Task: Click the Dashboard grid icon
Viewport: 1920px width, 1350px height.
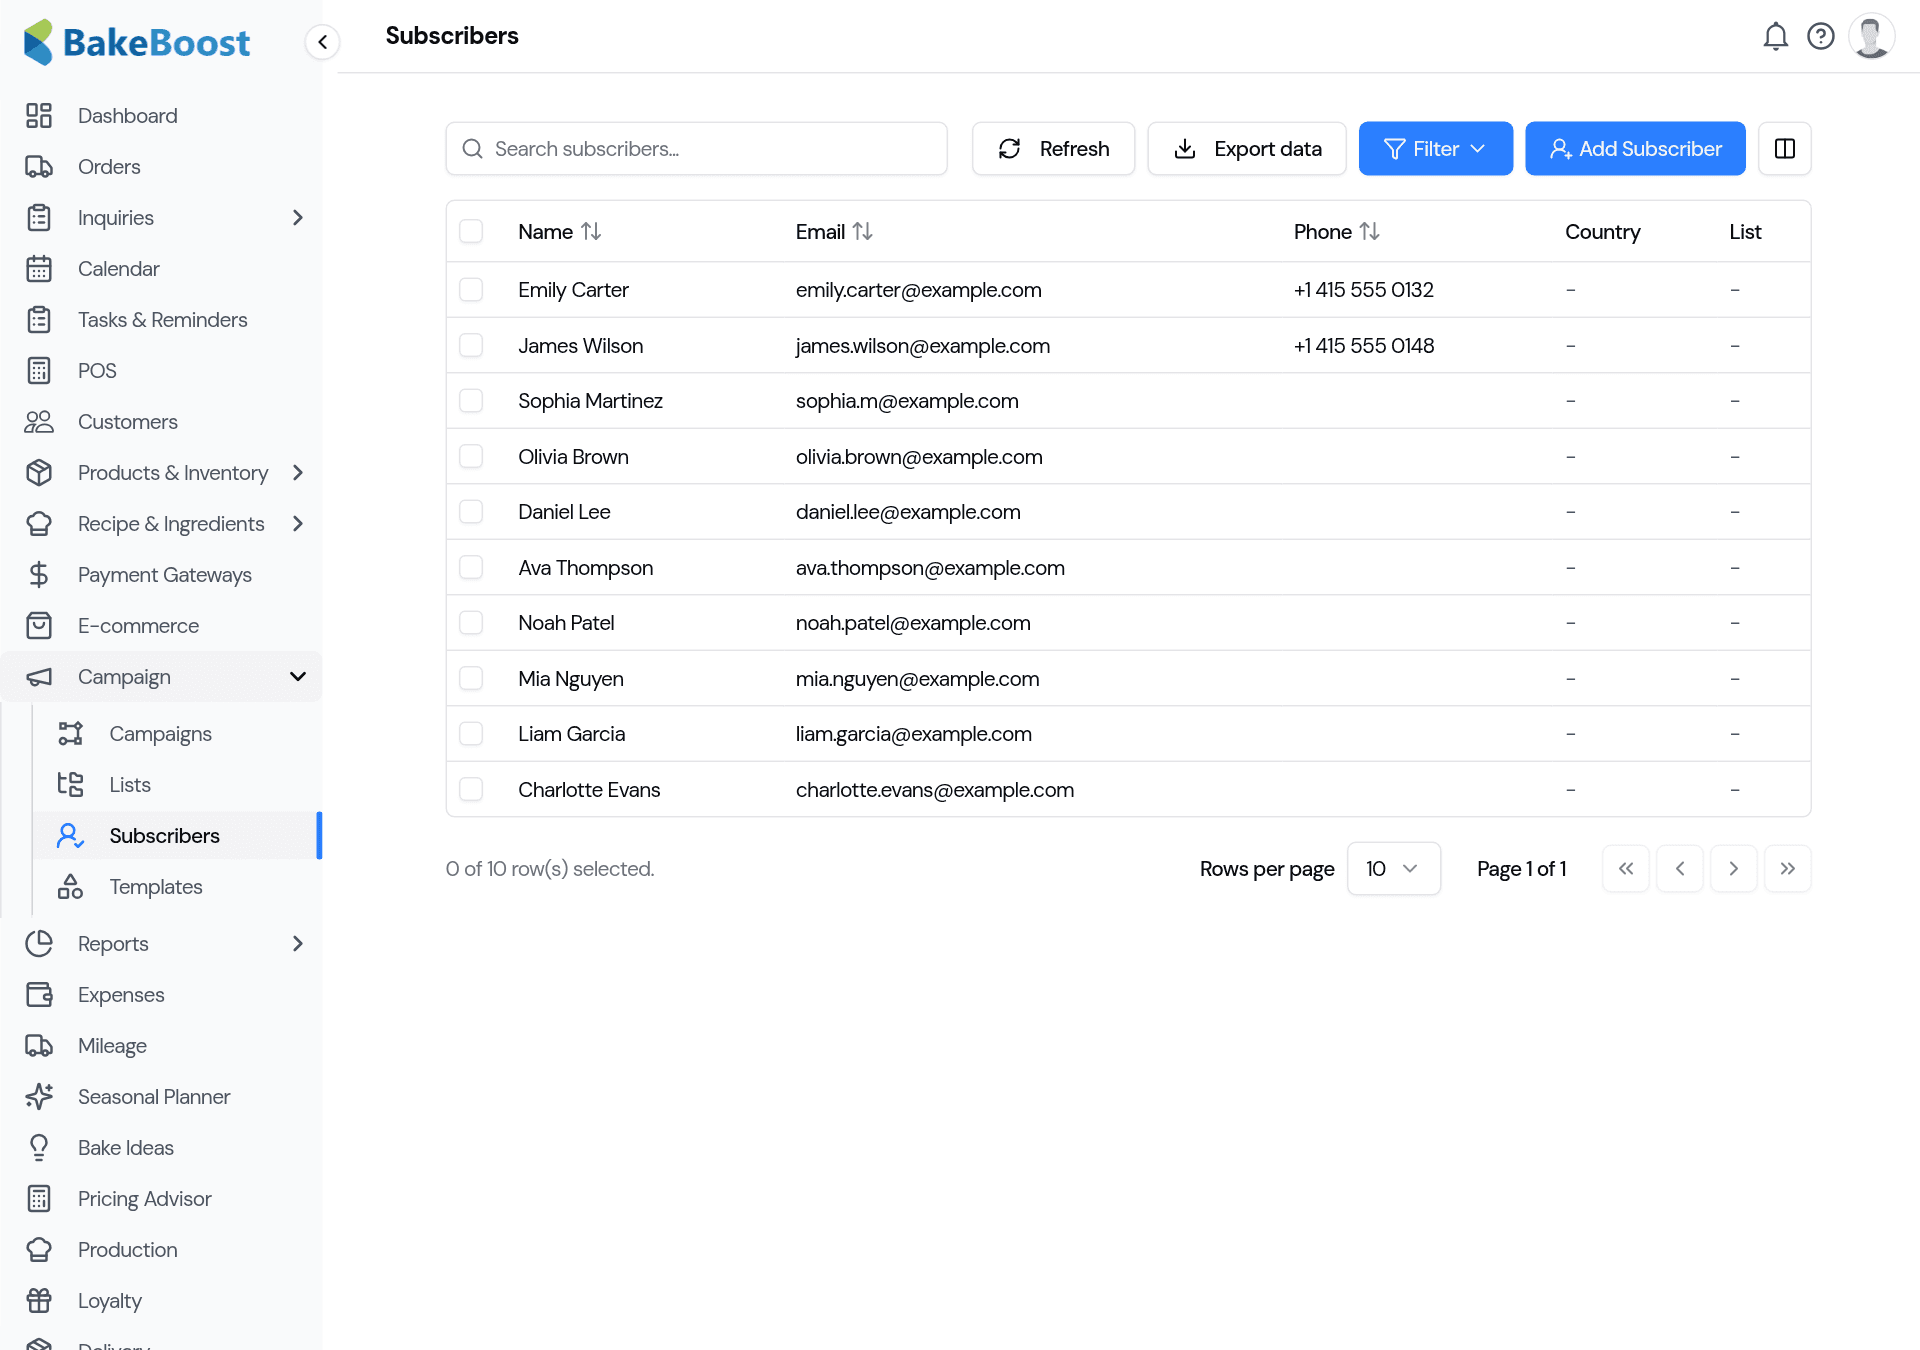Action: (39, 116)
